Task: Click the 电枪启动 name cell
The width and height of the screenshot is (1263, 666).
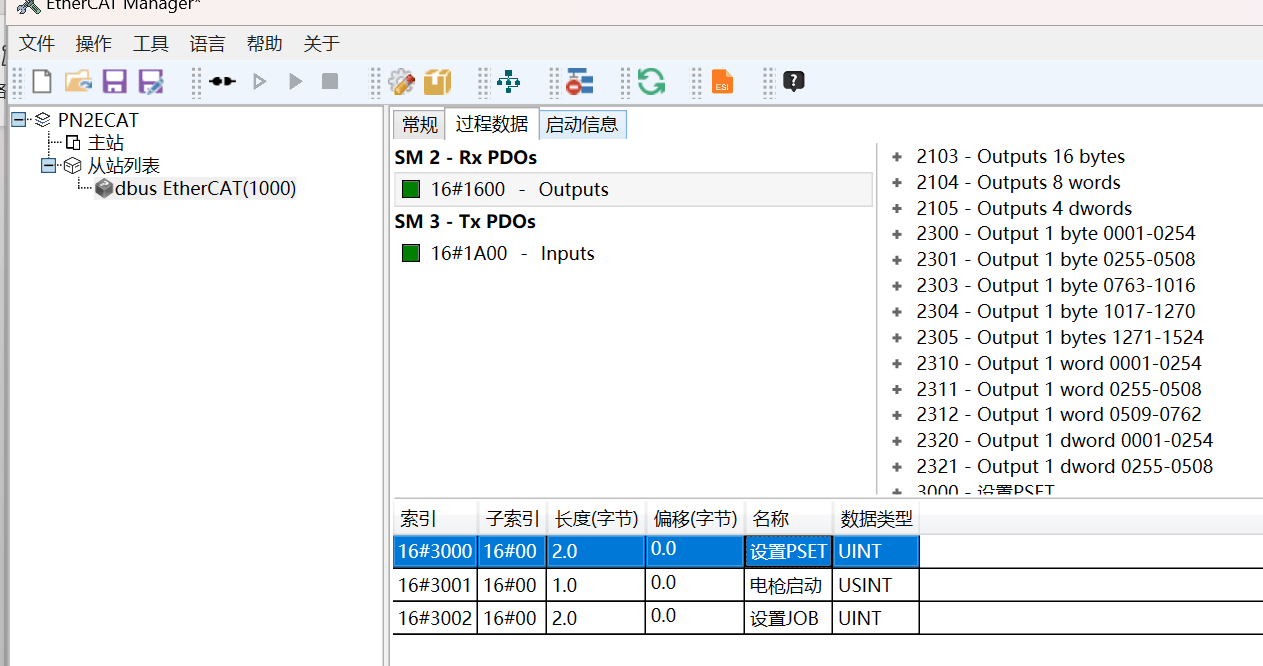Action: [x=788, y=585]
